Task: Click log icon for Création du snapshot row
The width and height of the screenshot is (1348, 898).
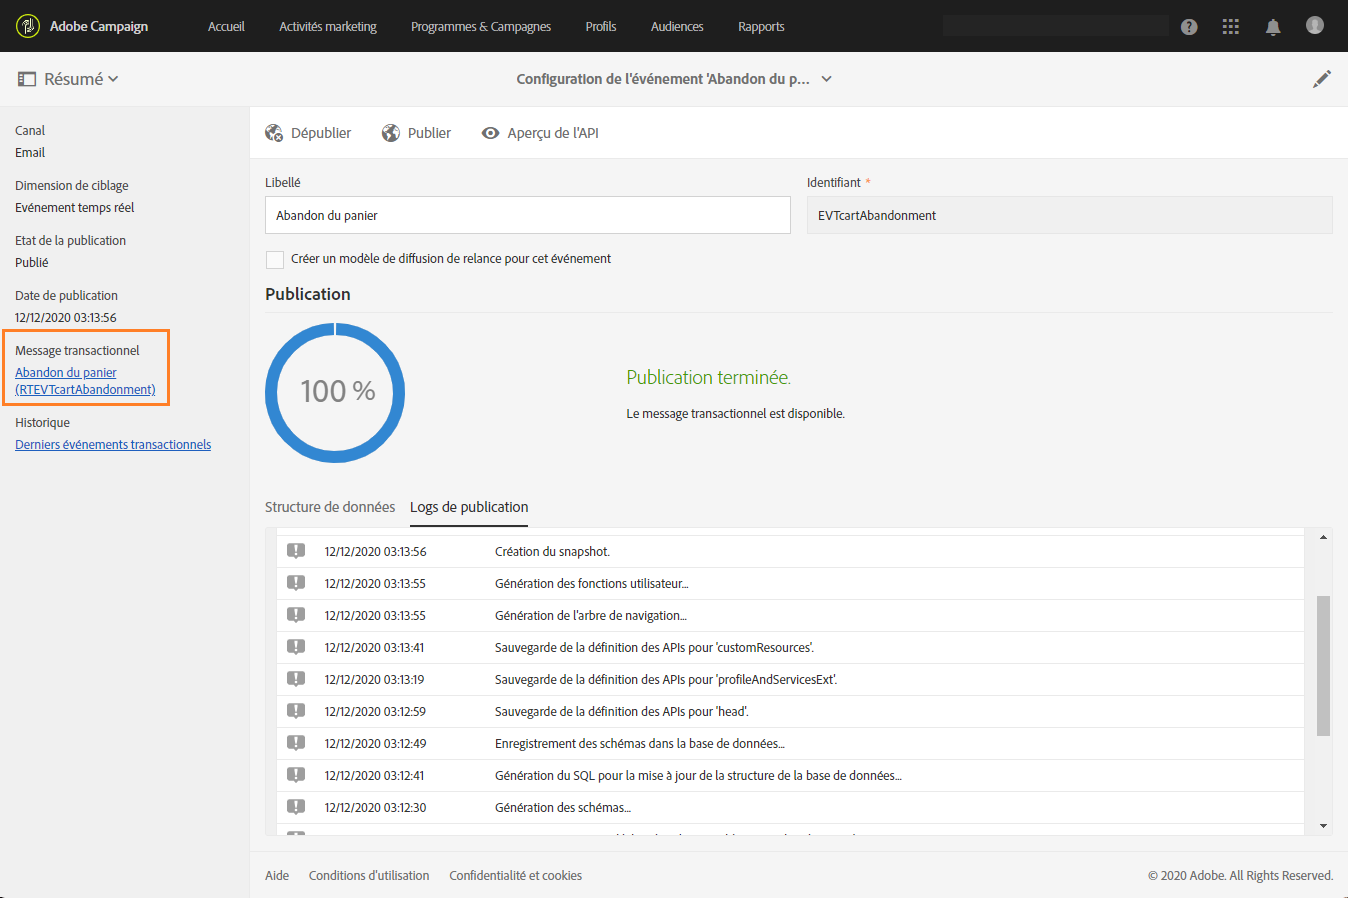Action: (296, 551)
